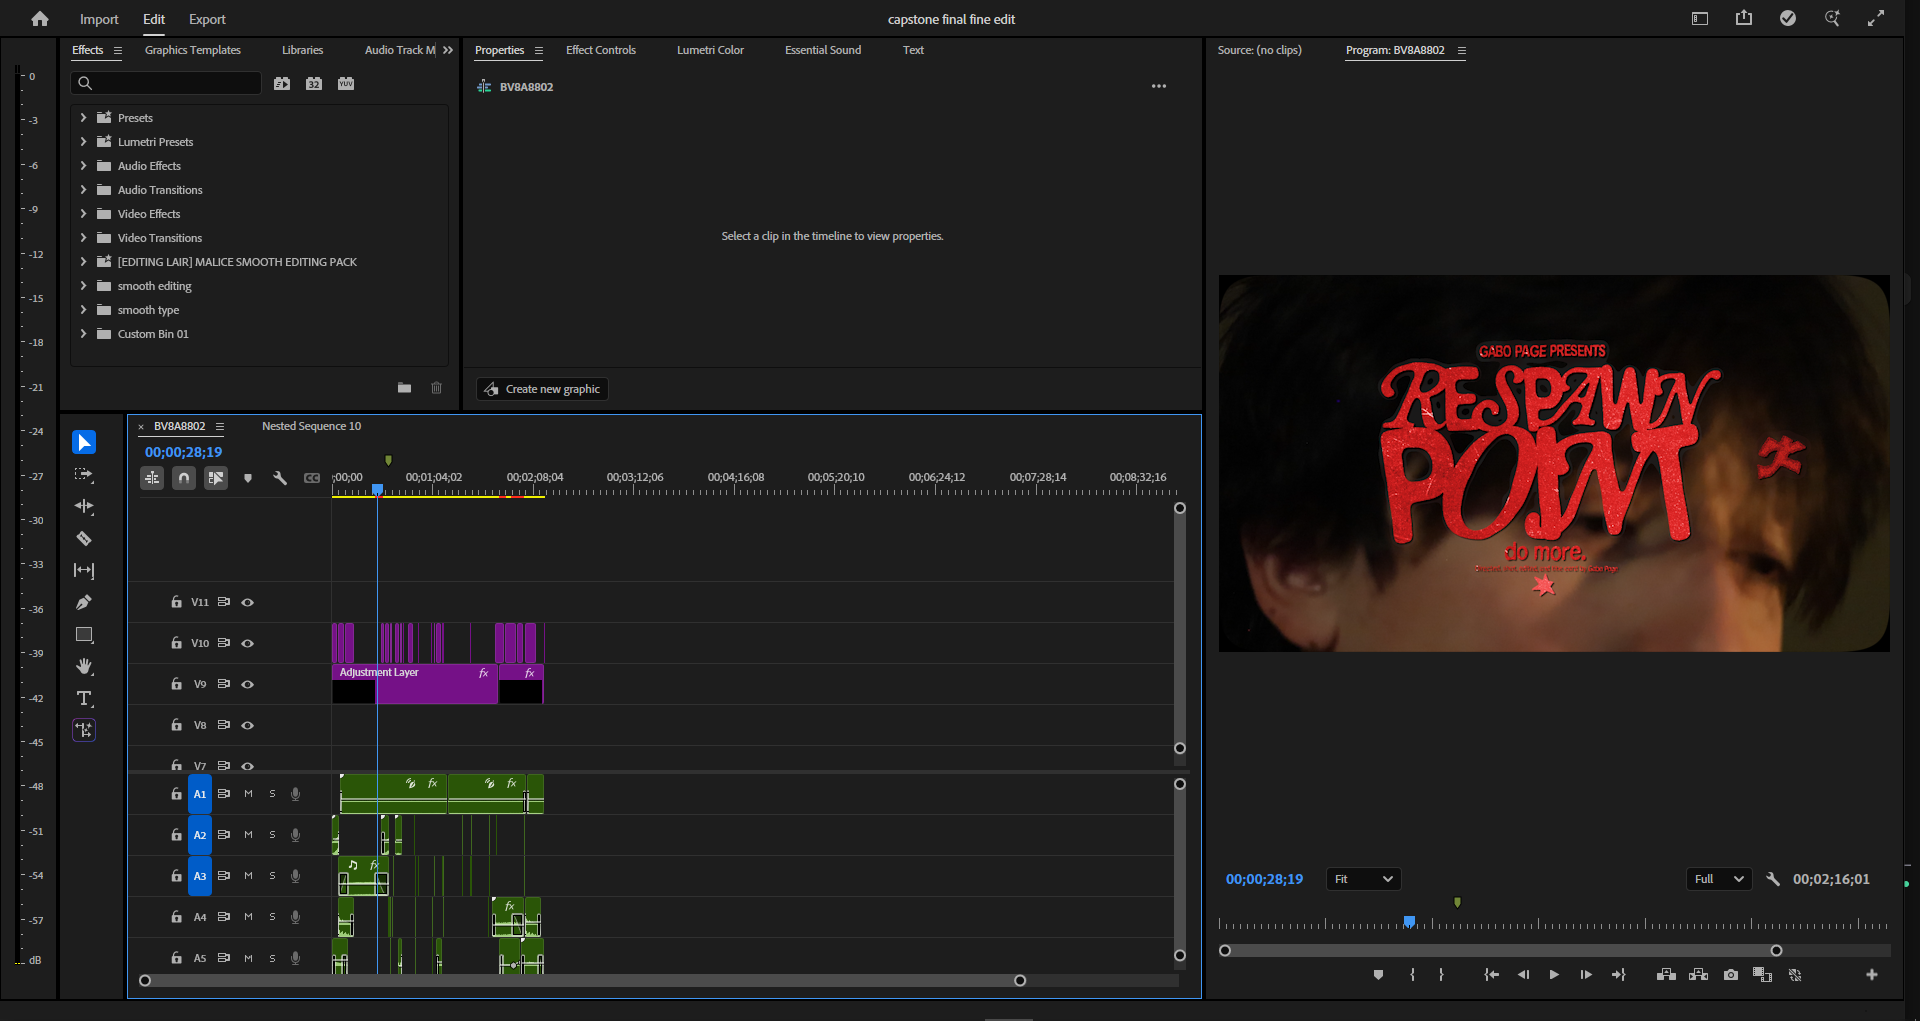This screenshot has height=1021, width=1920.
Task: Open the Quick Export share icon
Action: (x=1744, y=18)
